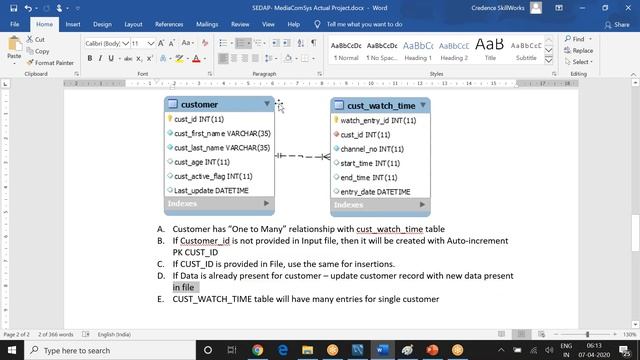
Task: Switch to Web Layout view
Action: [541, 334]
